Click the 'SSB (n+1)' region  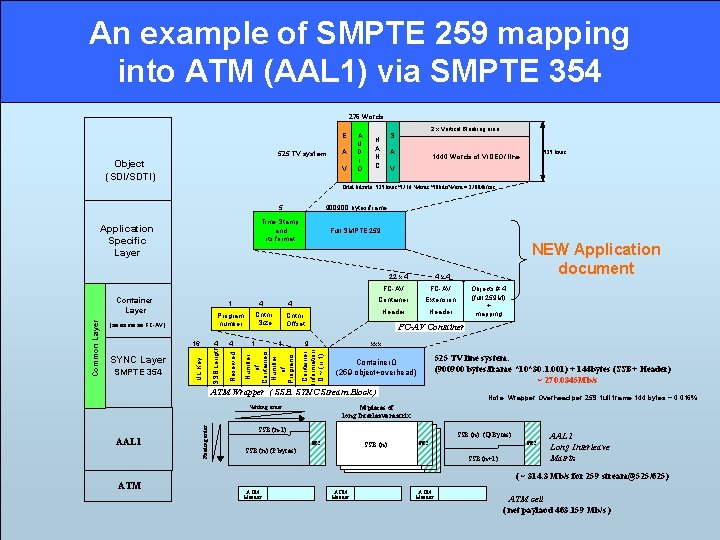pyautogui.click(x=484, y=458)
